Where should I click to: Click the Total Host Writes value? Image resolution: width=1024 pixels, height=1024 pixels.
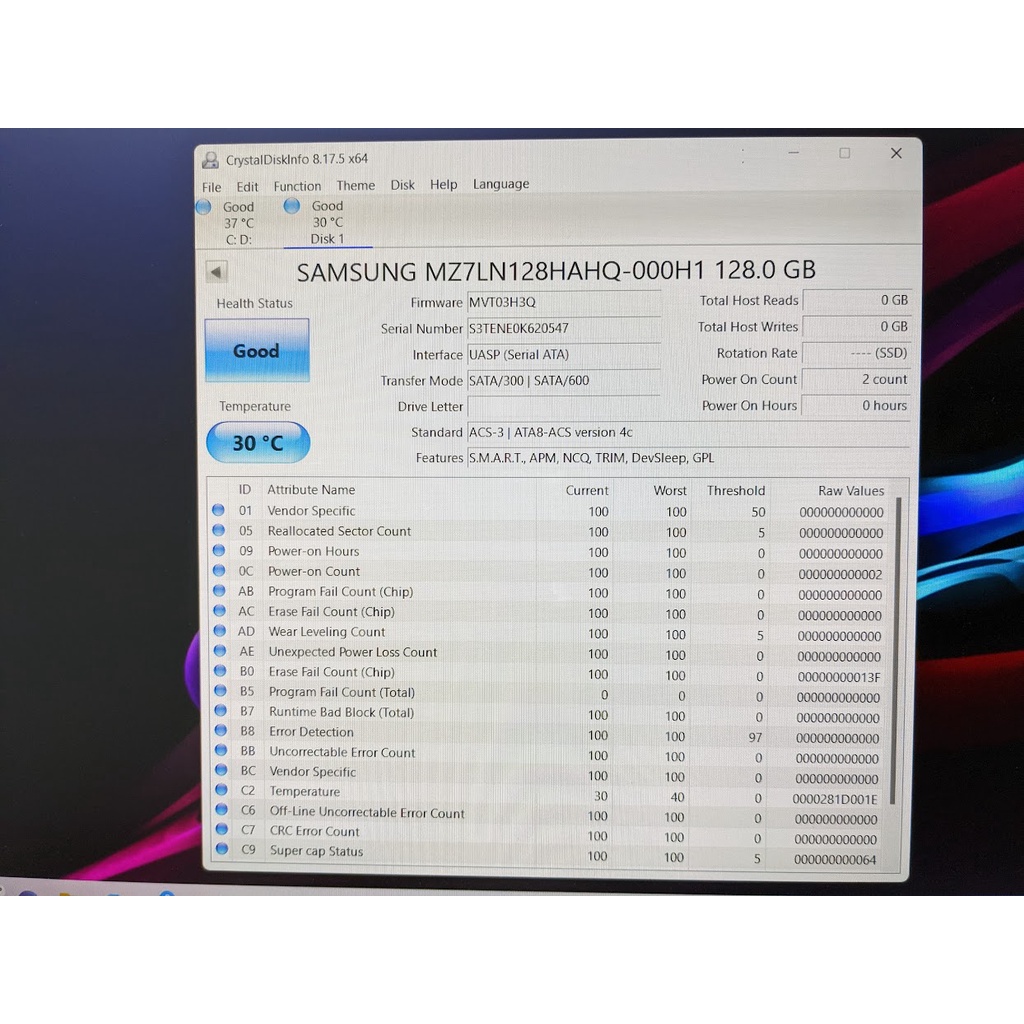[856, 327]
